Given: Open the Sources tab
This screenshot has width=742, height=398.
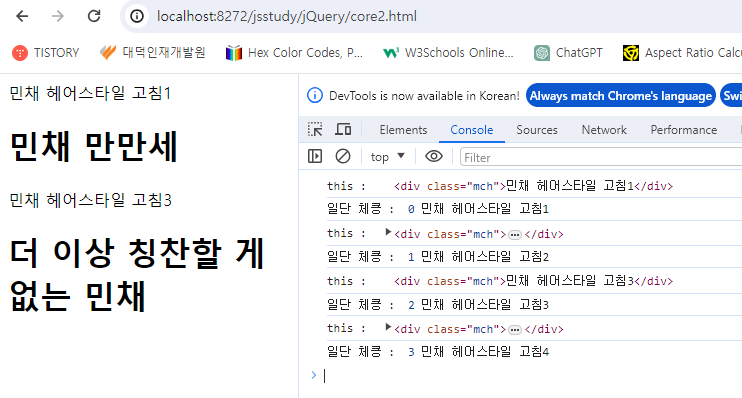Looking at the screenshot, I should pyautogui.click(x=537, y=130).
